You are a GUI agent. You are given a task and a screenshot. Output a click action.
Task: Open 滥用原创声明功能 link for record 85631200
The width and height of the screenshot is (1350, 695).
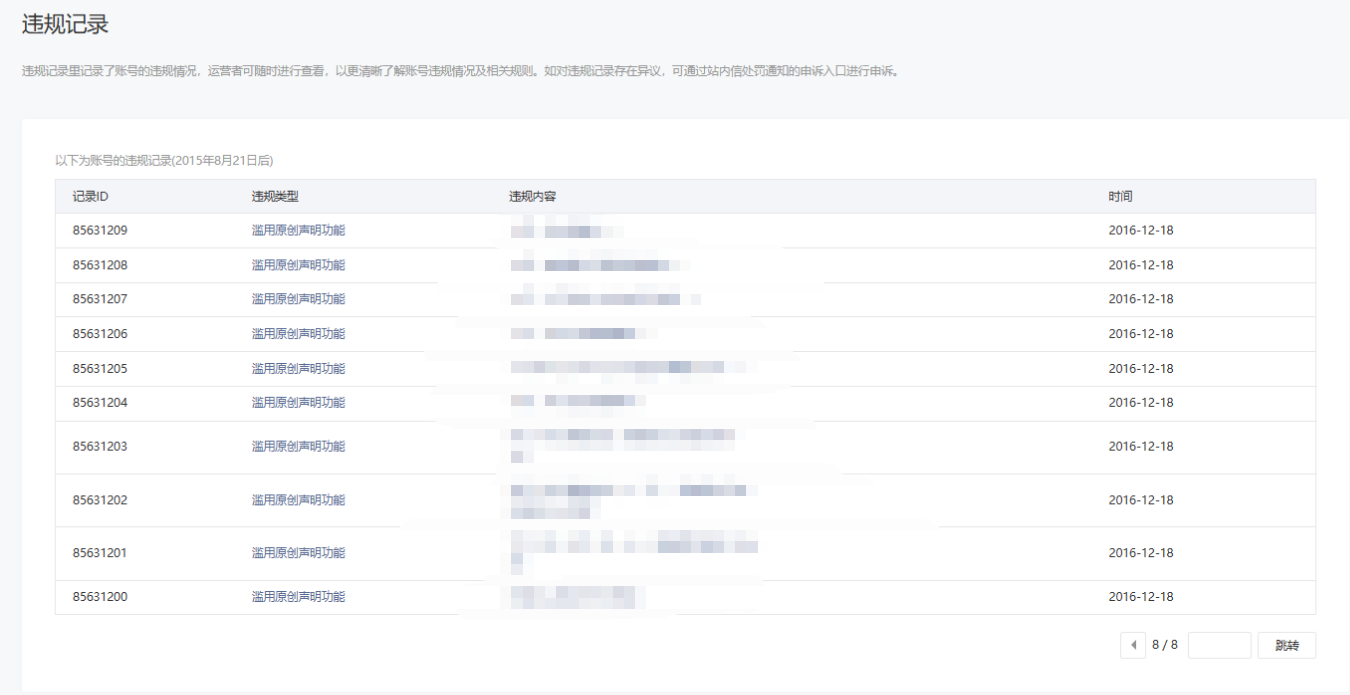[x=298, y=597]
